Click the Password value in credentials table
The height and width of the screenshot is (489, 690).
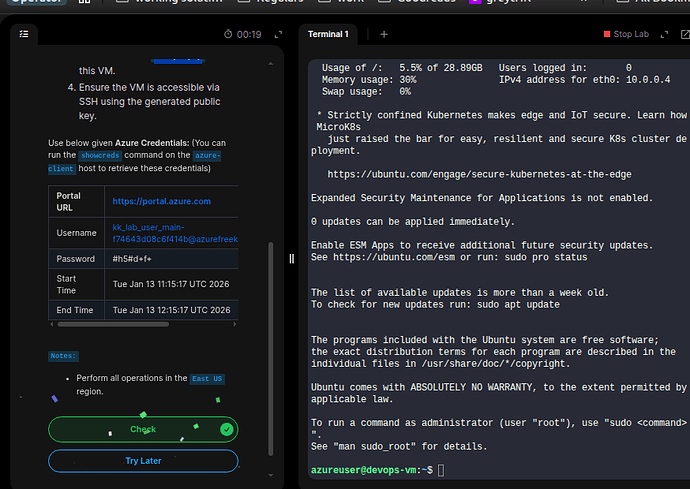(133, 258)
